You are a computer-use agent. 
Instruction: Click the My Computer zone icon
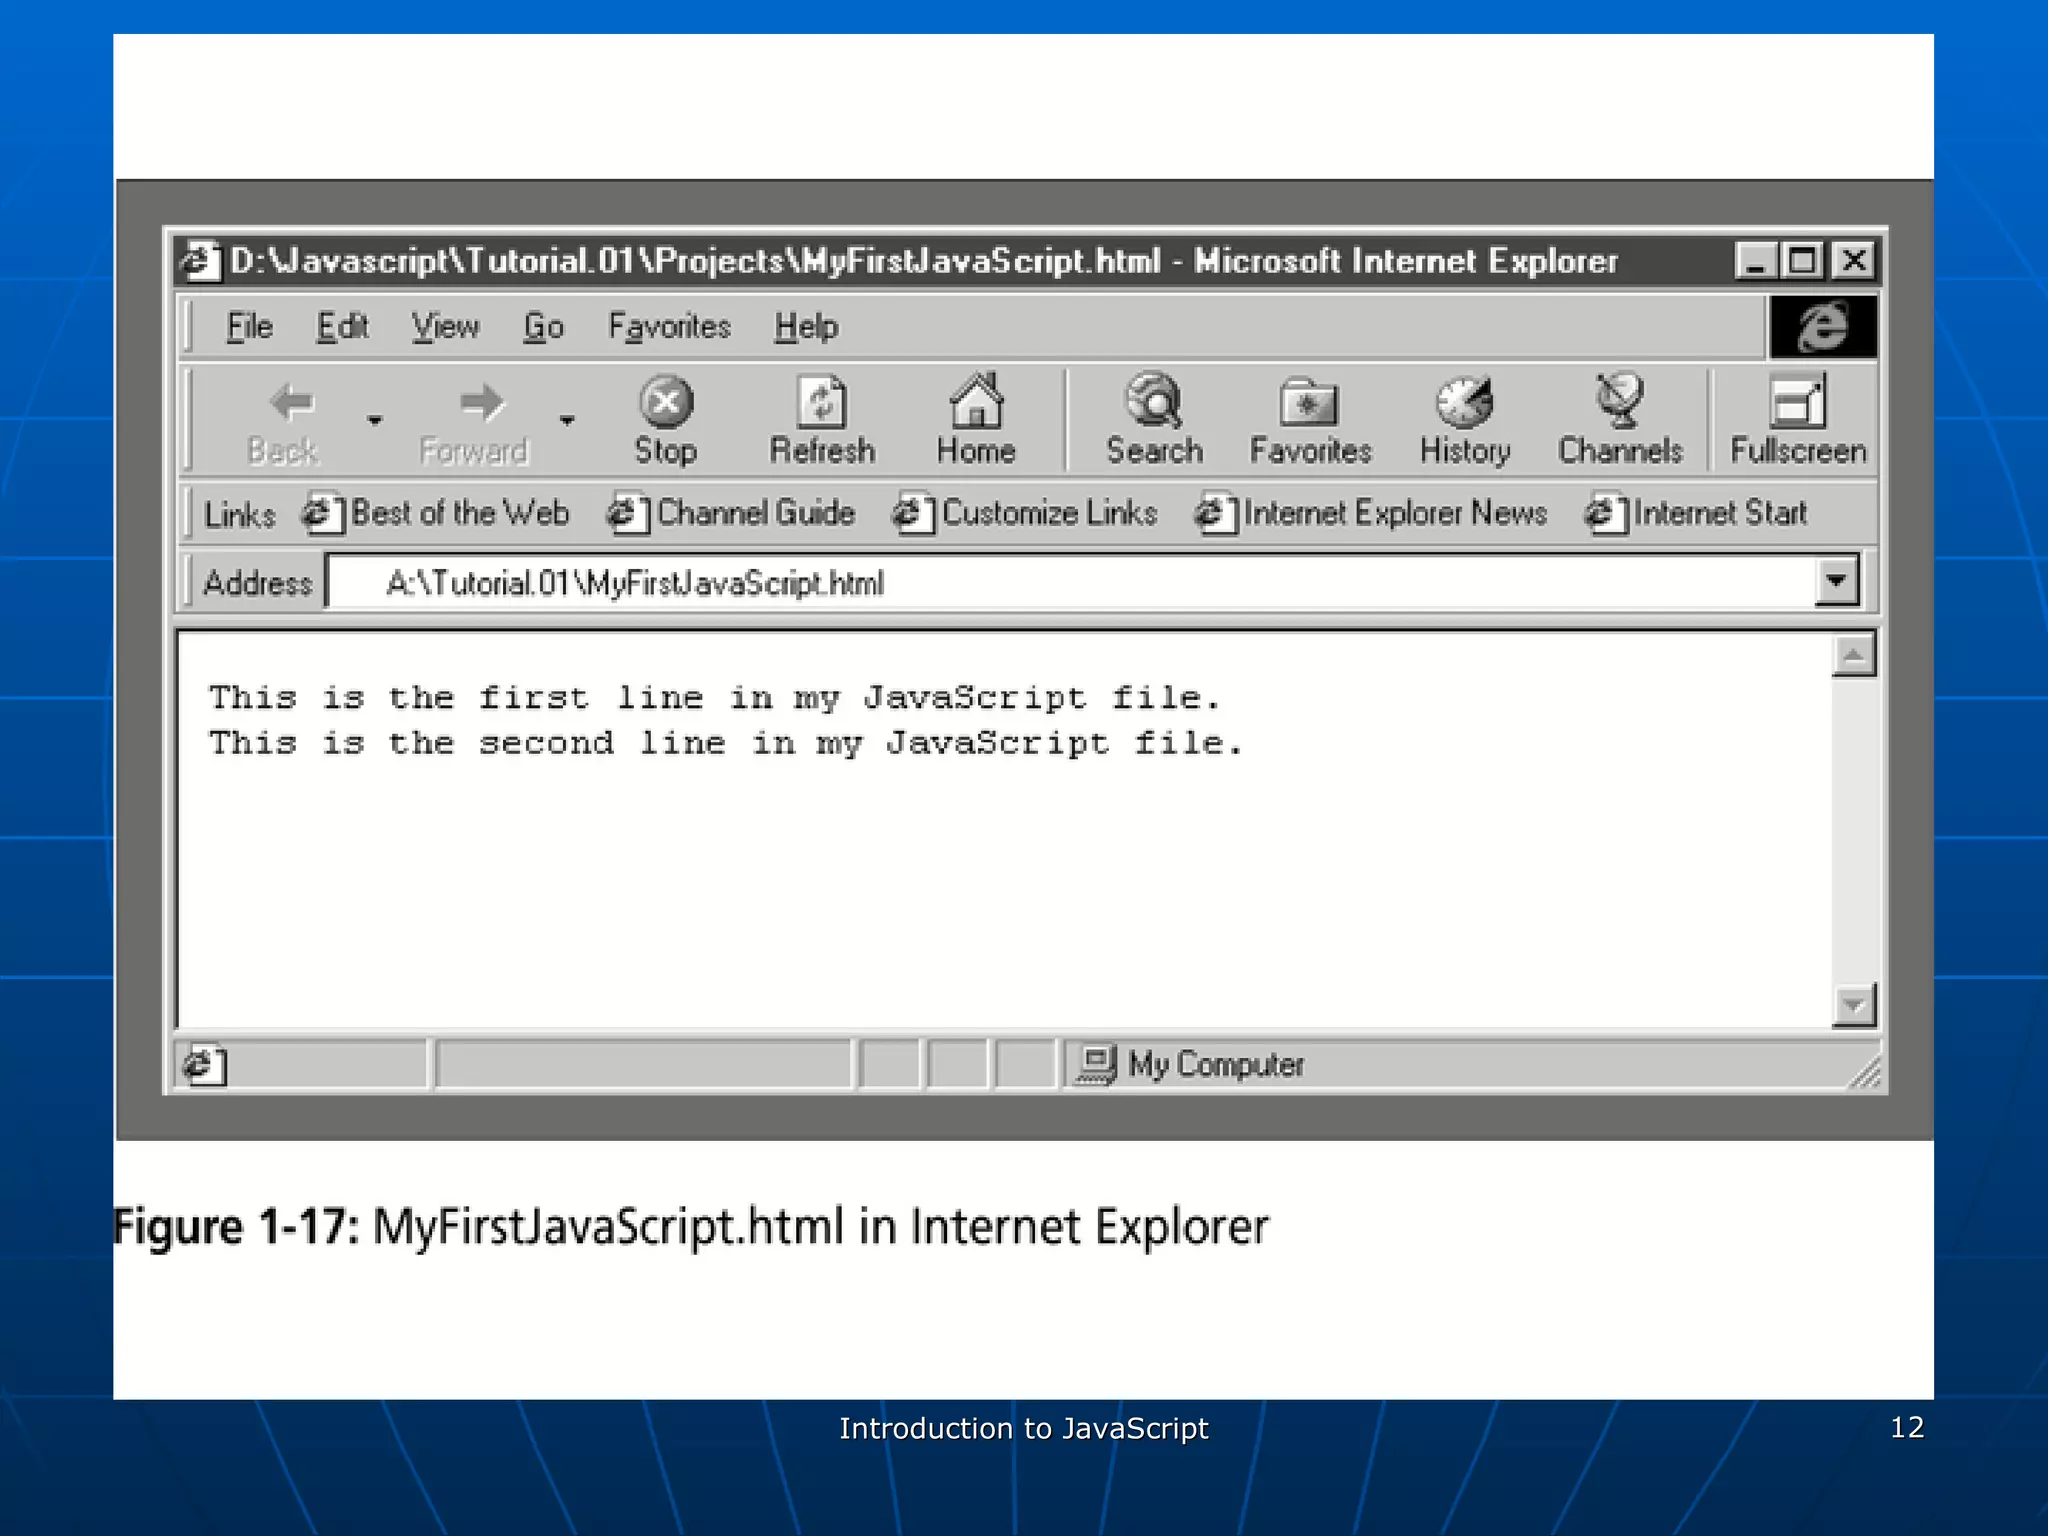pos(1095,1065)
